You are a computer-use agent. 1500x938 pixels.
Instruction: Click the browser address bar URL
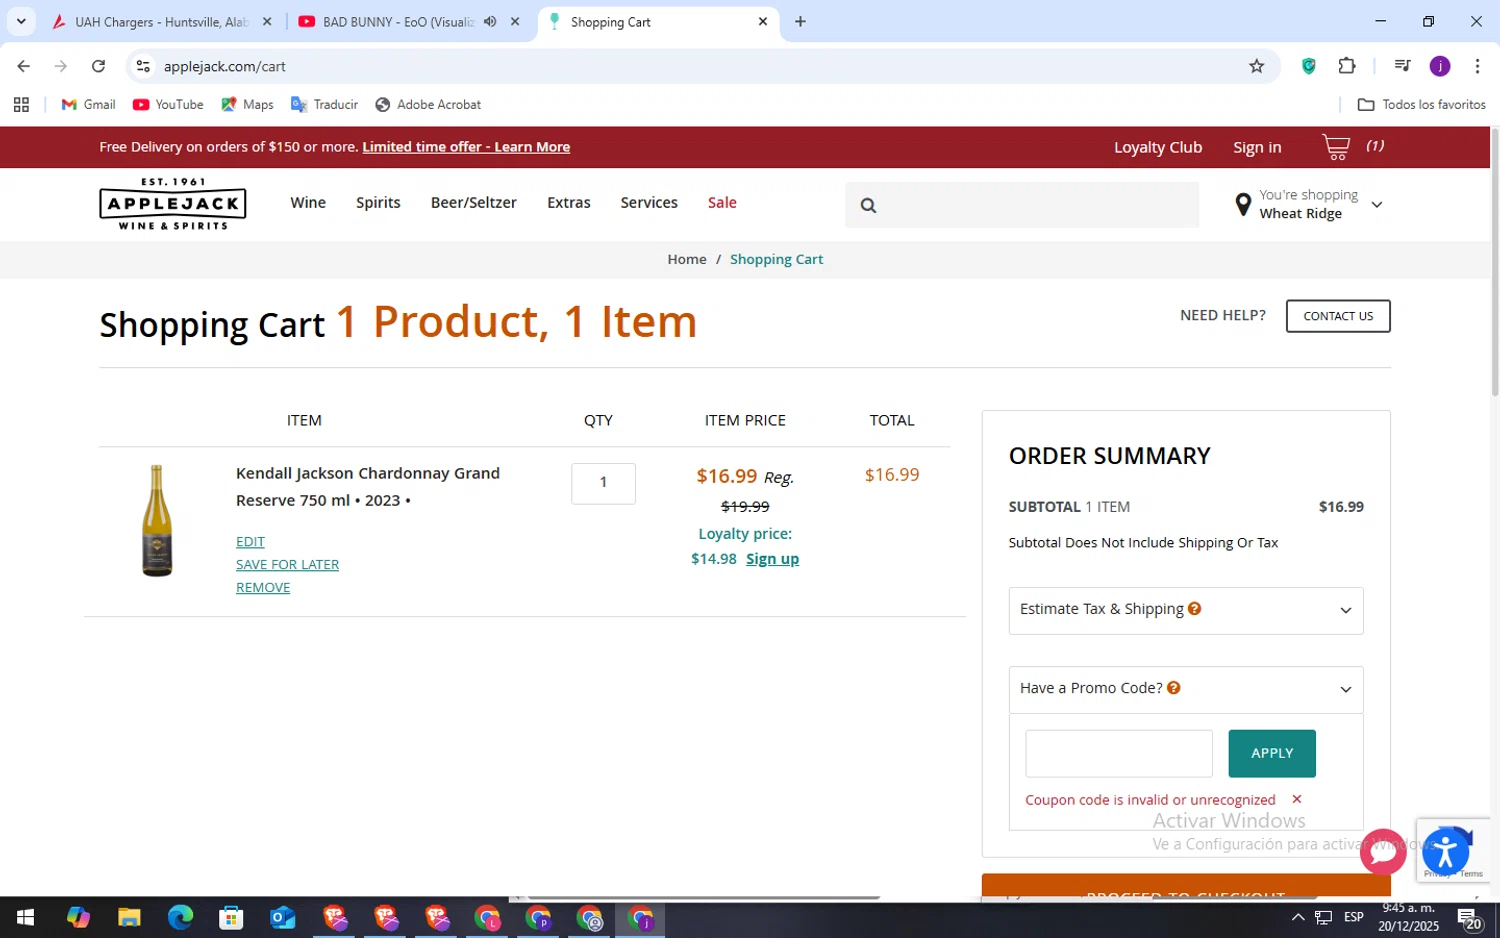coord(225,66)
